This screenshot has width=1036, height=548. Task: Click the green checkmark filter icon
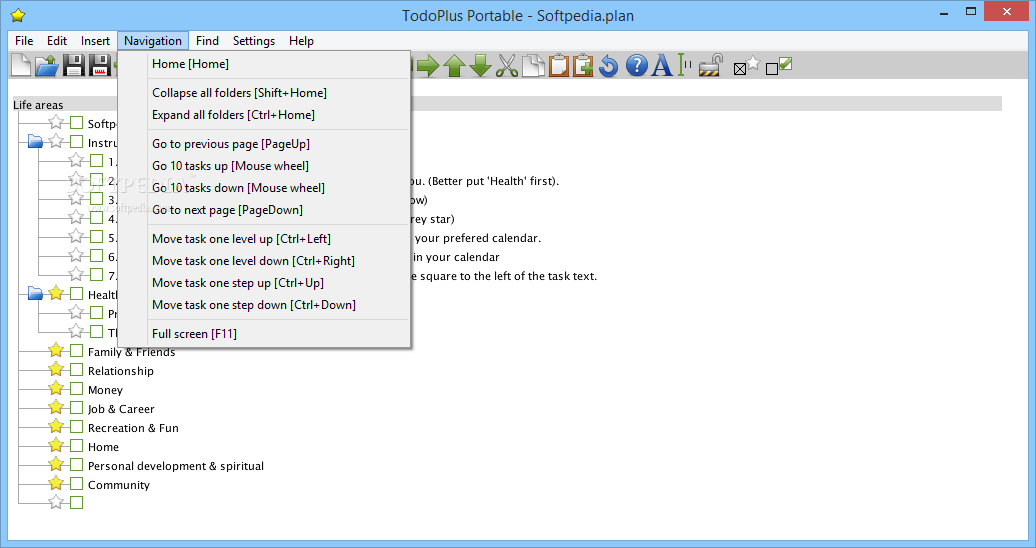(x=779, y=65)
